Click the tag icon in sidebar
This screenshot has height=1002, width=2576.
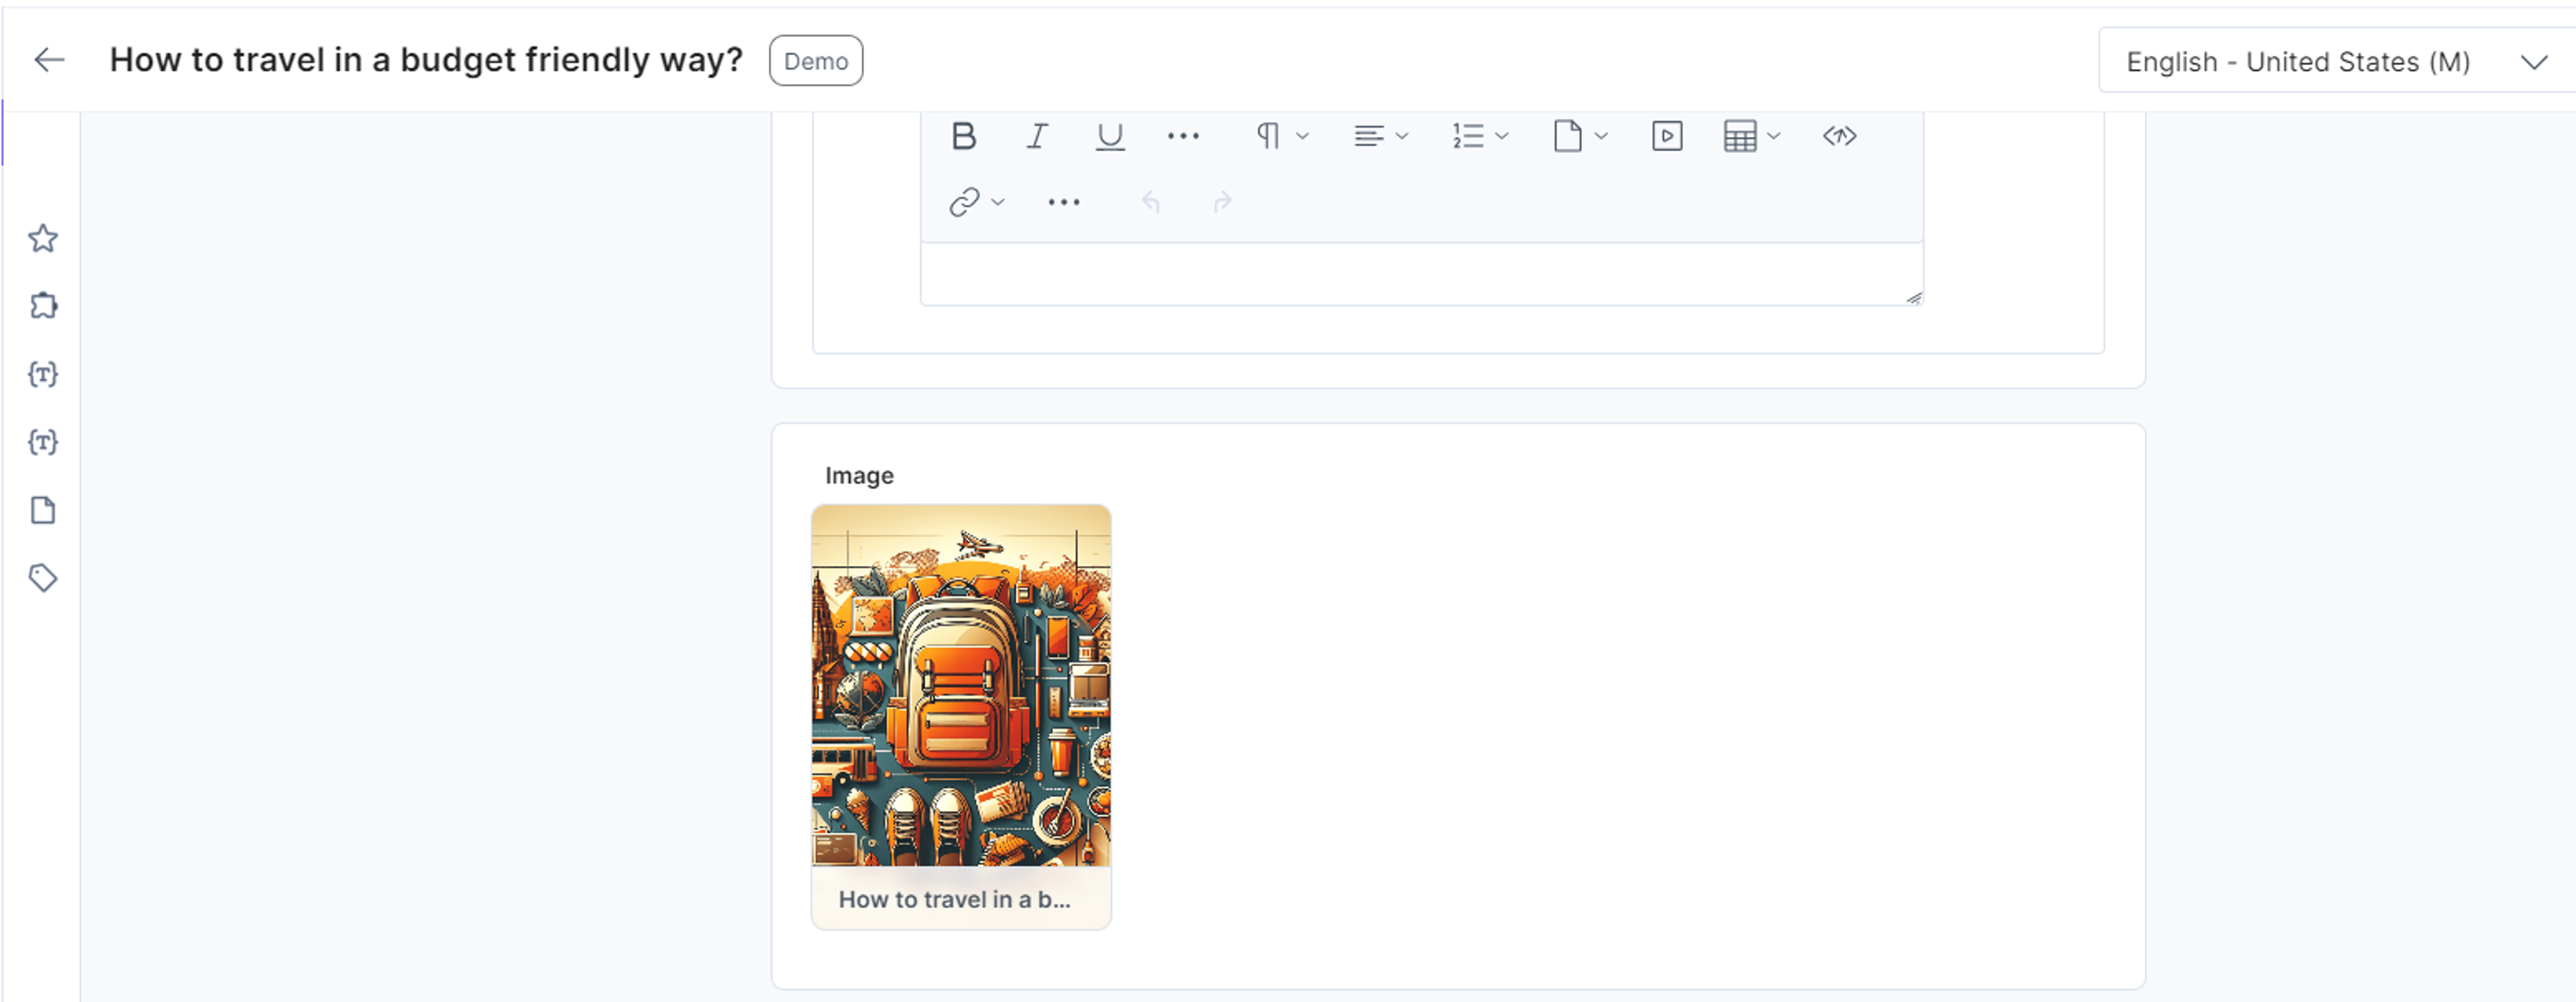pyautogui.click(x=43, y=578)
